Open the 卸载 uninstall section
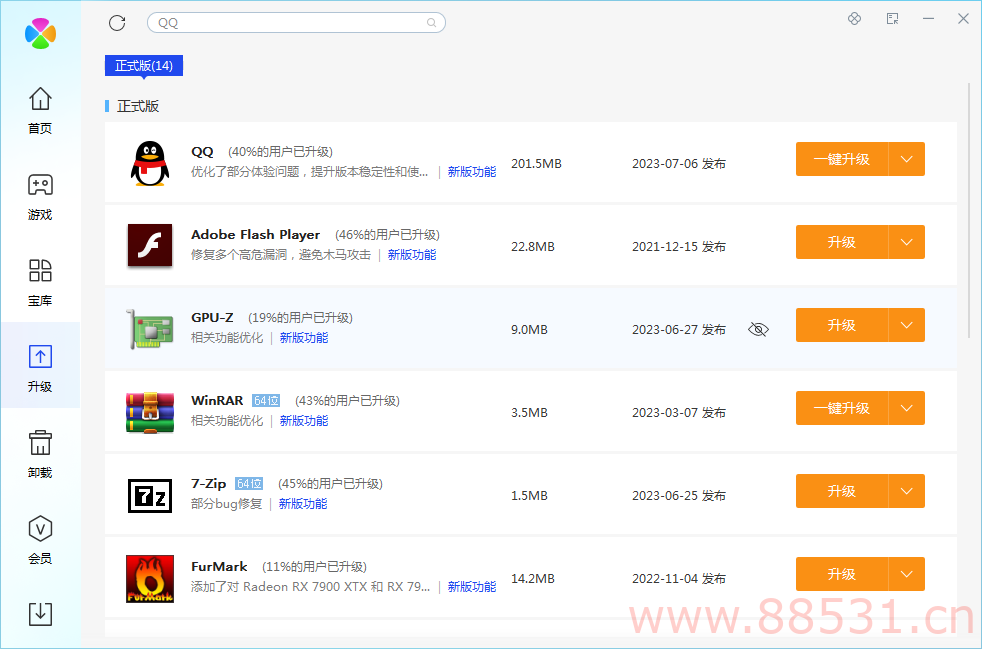This screenshot has width=982, height=649. [40, 454]
